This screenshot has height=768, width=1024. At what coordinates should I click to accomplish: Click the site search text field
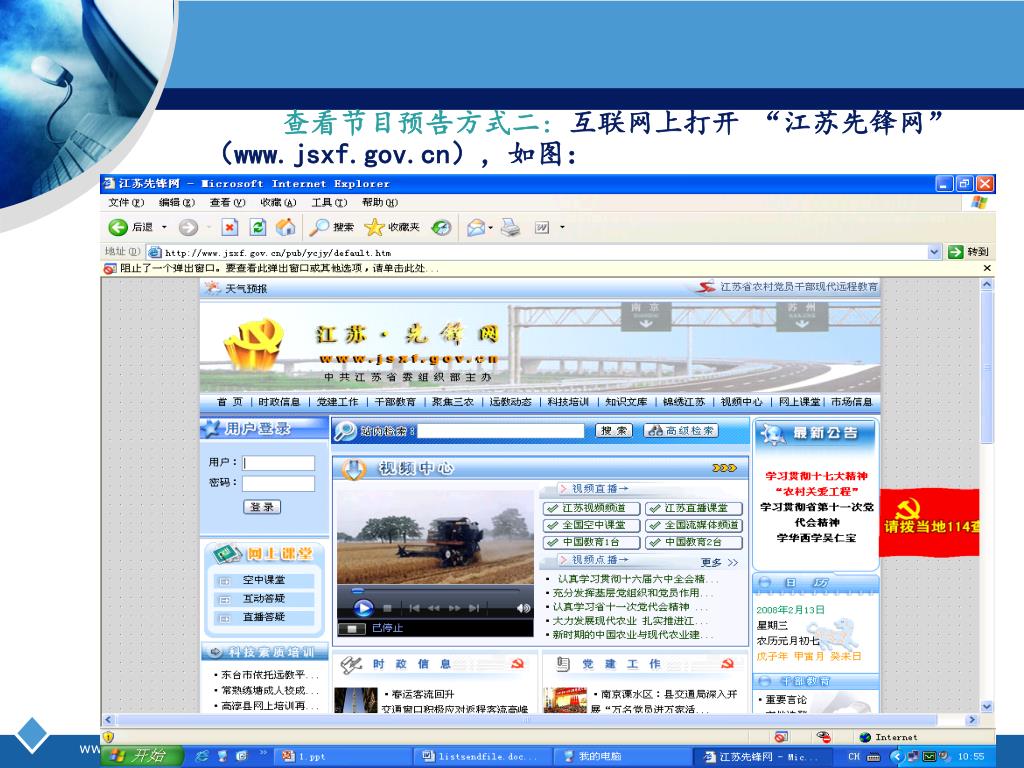[501, 431]
